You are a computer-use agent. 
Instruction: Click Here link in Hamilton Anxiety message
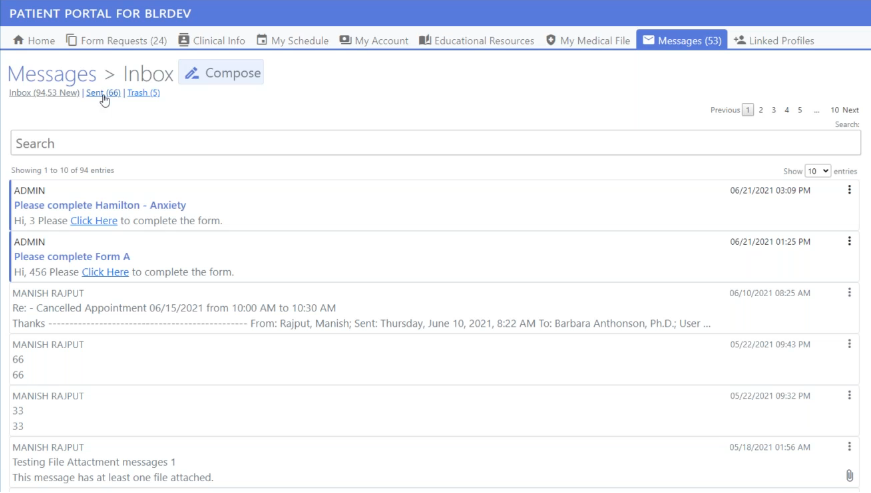(x=93, y=220)
